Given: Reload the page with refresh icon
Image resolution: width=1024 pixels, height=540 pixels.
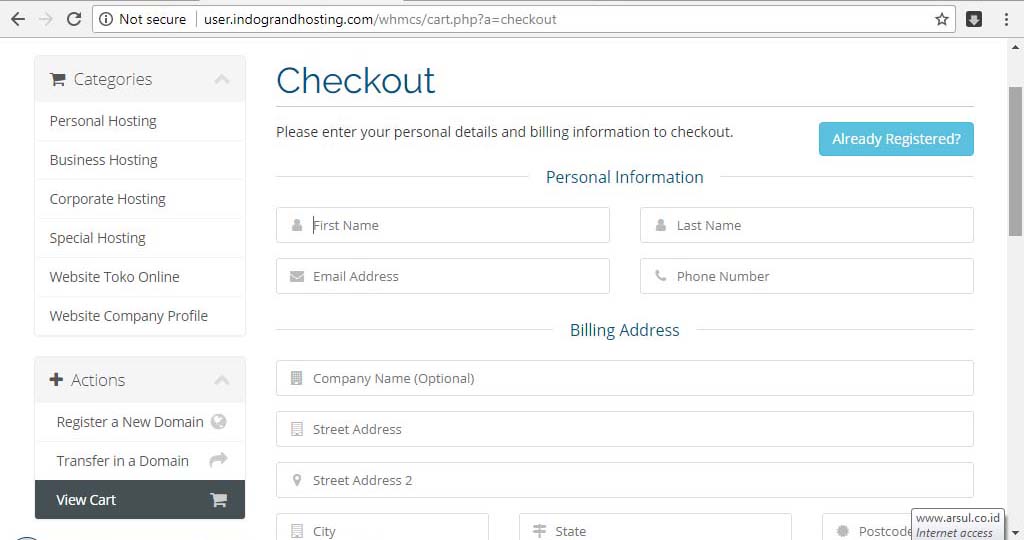Looking at the screenshot, I should [x=73, y=19].
